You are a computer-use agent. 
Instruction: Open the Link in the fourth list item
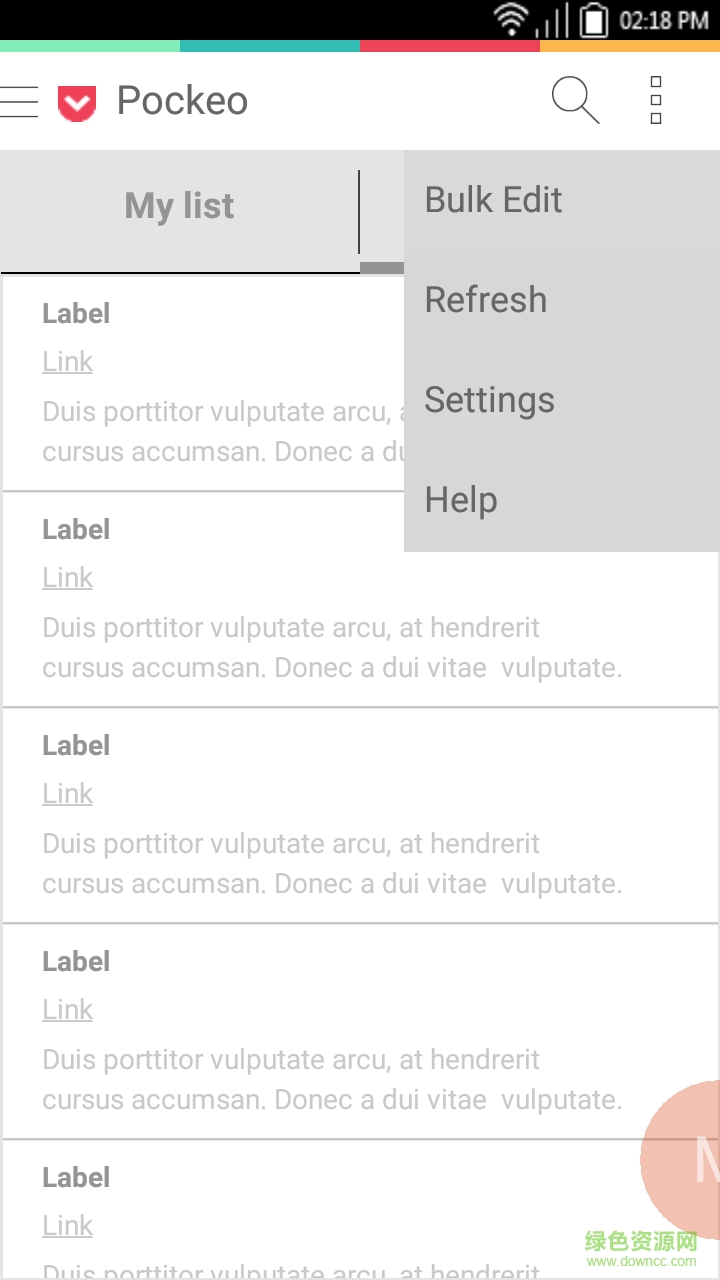point(67,1010)
